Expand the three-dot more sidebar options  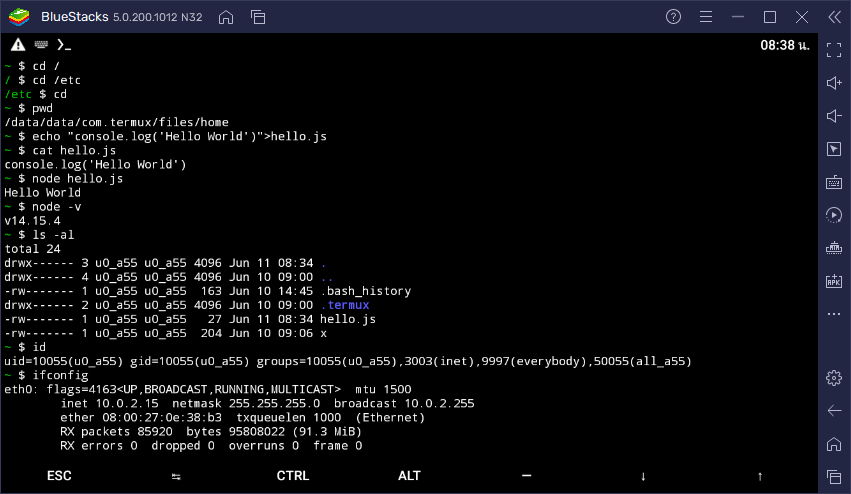coord(834,313)
